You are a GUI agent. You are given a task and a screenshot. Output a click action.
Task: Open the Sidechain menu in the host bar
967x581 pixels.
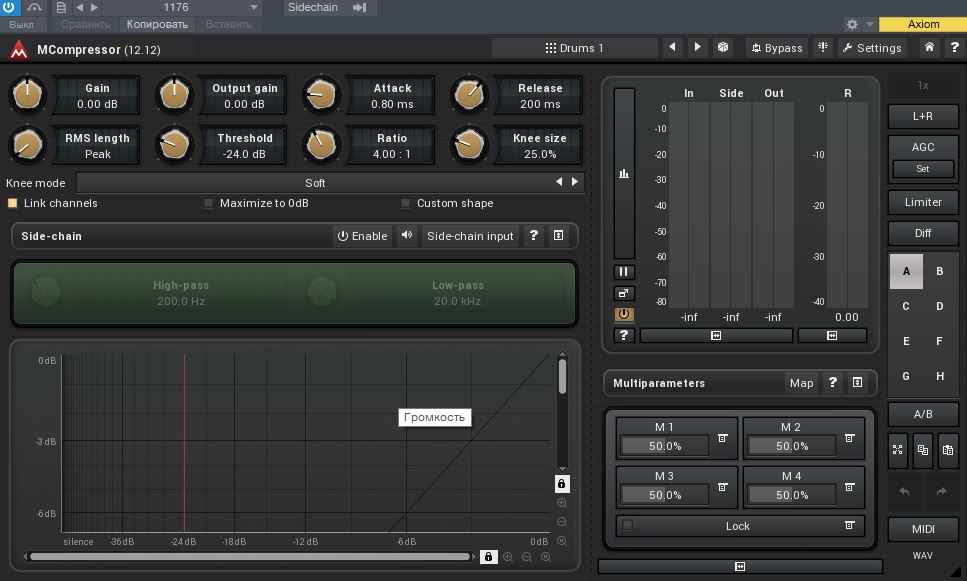312,8
